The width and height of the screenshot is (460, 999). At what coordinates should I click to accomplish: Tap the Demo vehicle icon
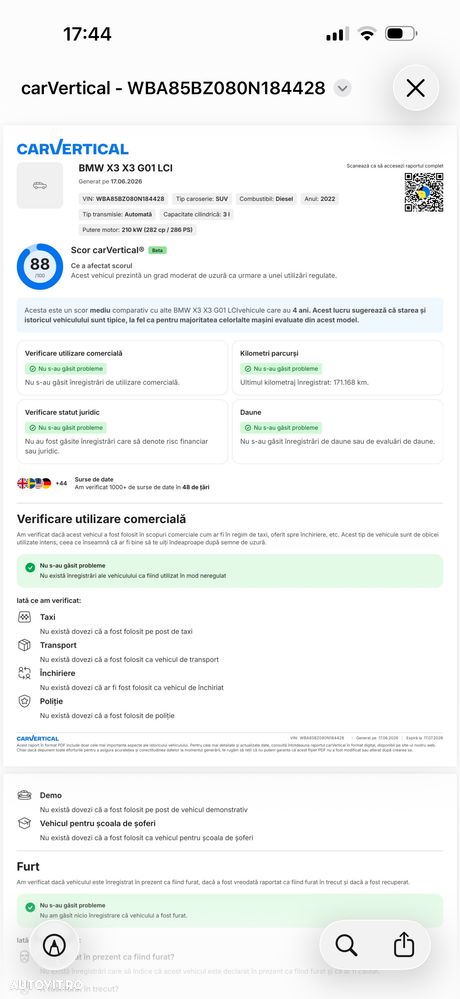coord(24,795)
